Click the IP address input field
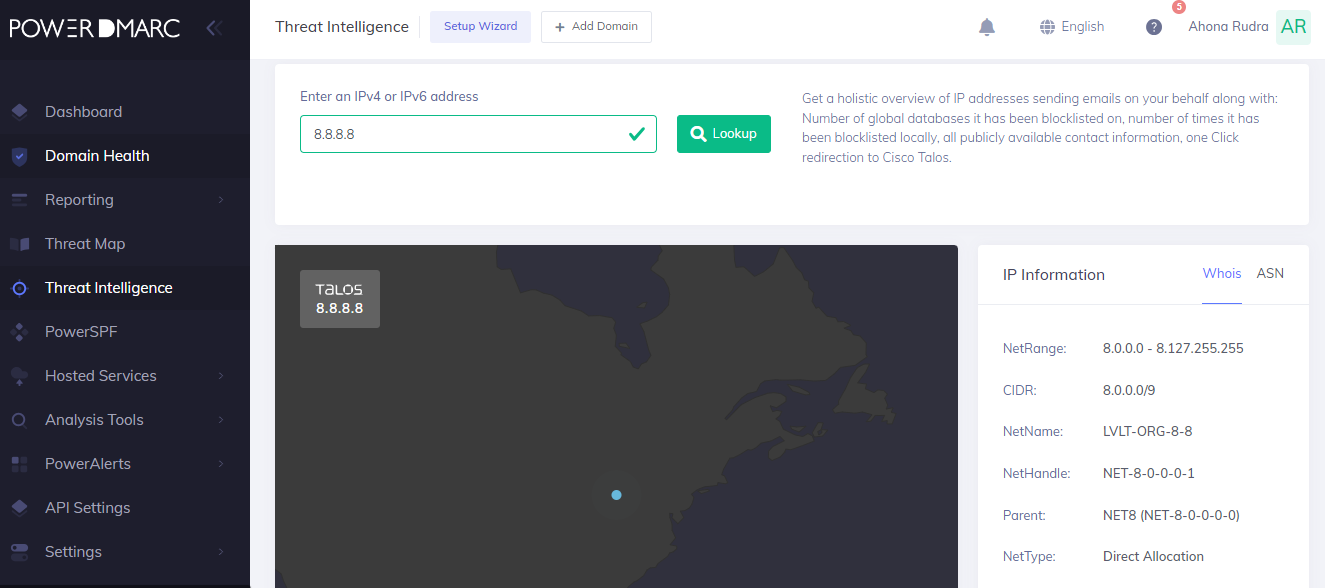The height and width of the screenshot is (588, 1325). tap(478, 134)
